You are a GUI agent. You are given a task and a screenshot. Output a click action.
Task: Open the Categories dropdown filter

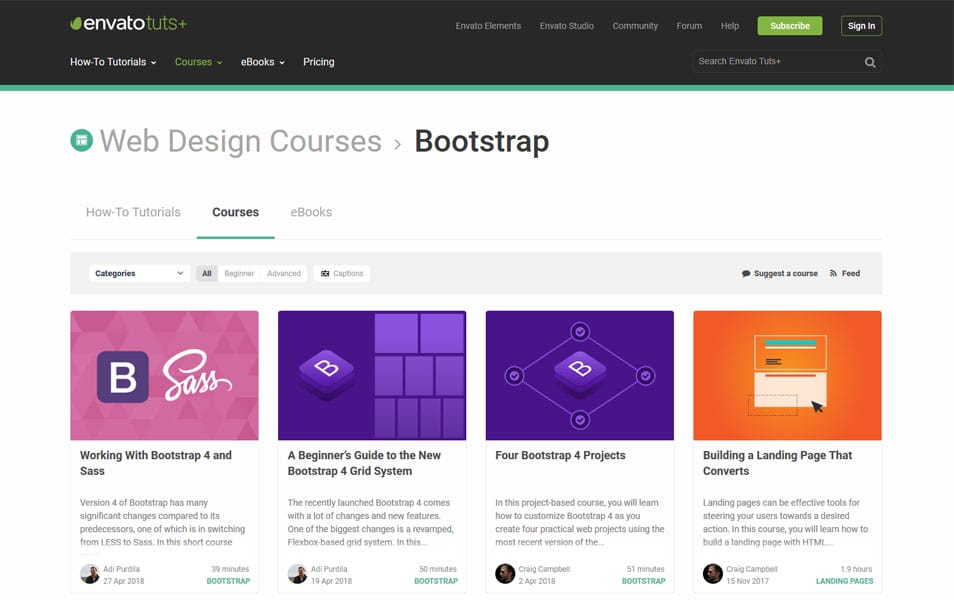coord(139,273)
